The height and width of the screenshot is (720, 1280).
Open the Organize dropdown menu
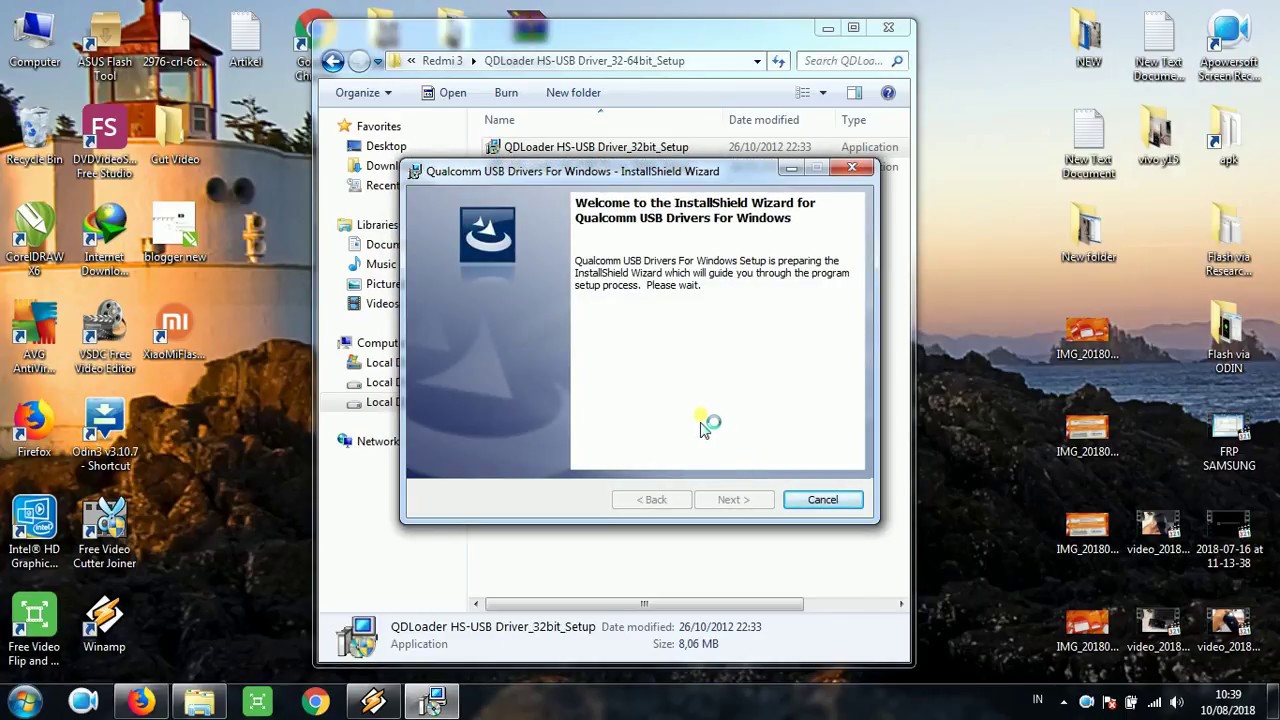pyautogui.click(x=363, y=92)
